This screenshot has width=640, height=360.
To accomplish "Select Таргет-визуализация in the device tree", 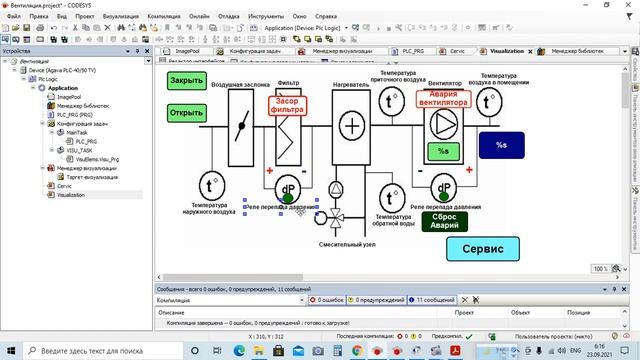I will (92, 177).
